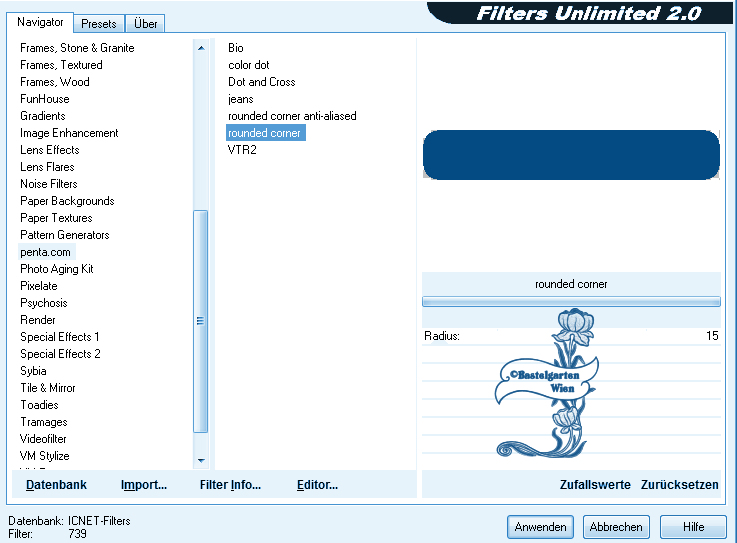
Task: Select the FunHouse category
Action: 45,99
